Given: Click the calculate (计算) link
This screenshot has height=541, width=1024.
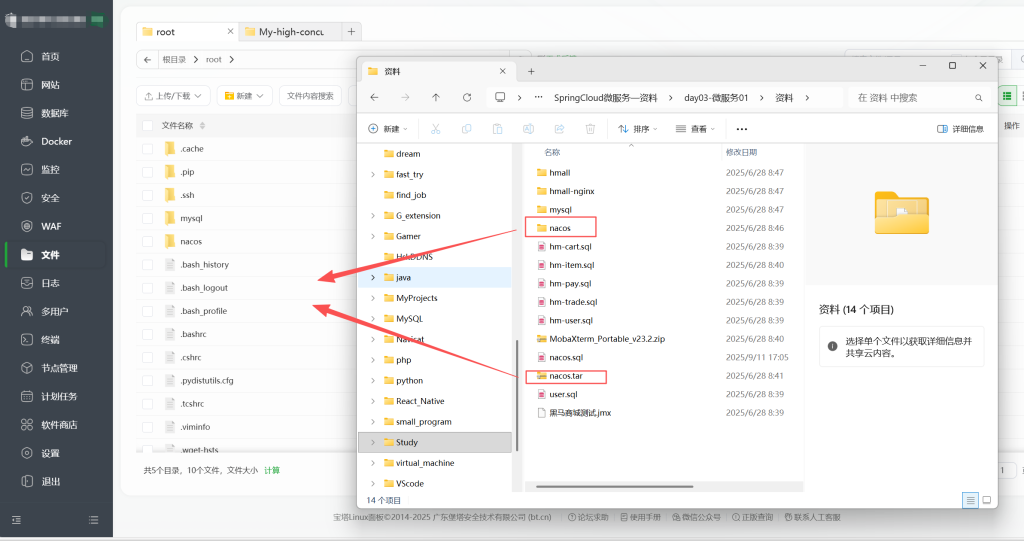Looking at the screenshot, I should pos(272,470).
